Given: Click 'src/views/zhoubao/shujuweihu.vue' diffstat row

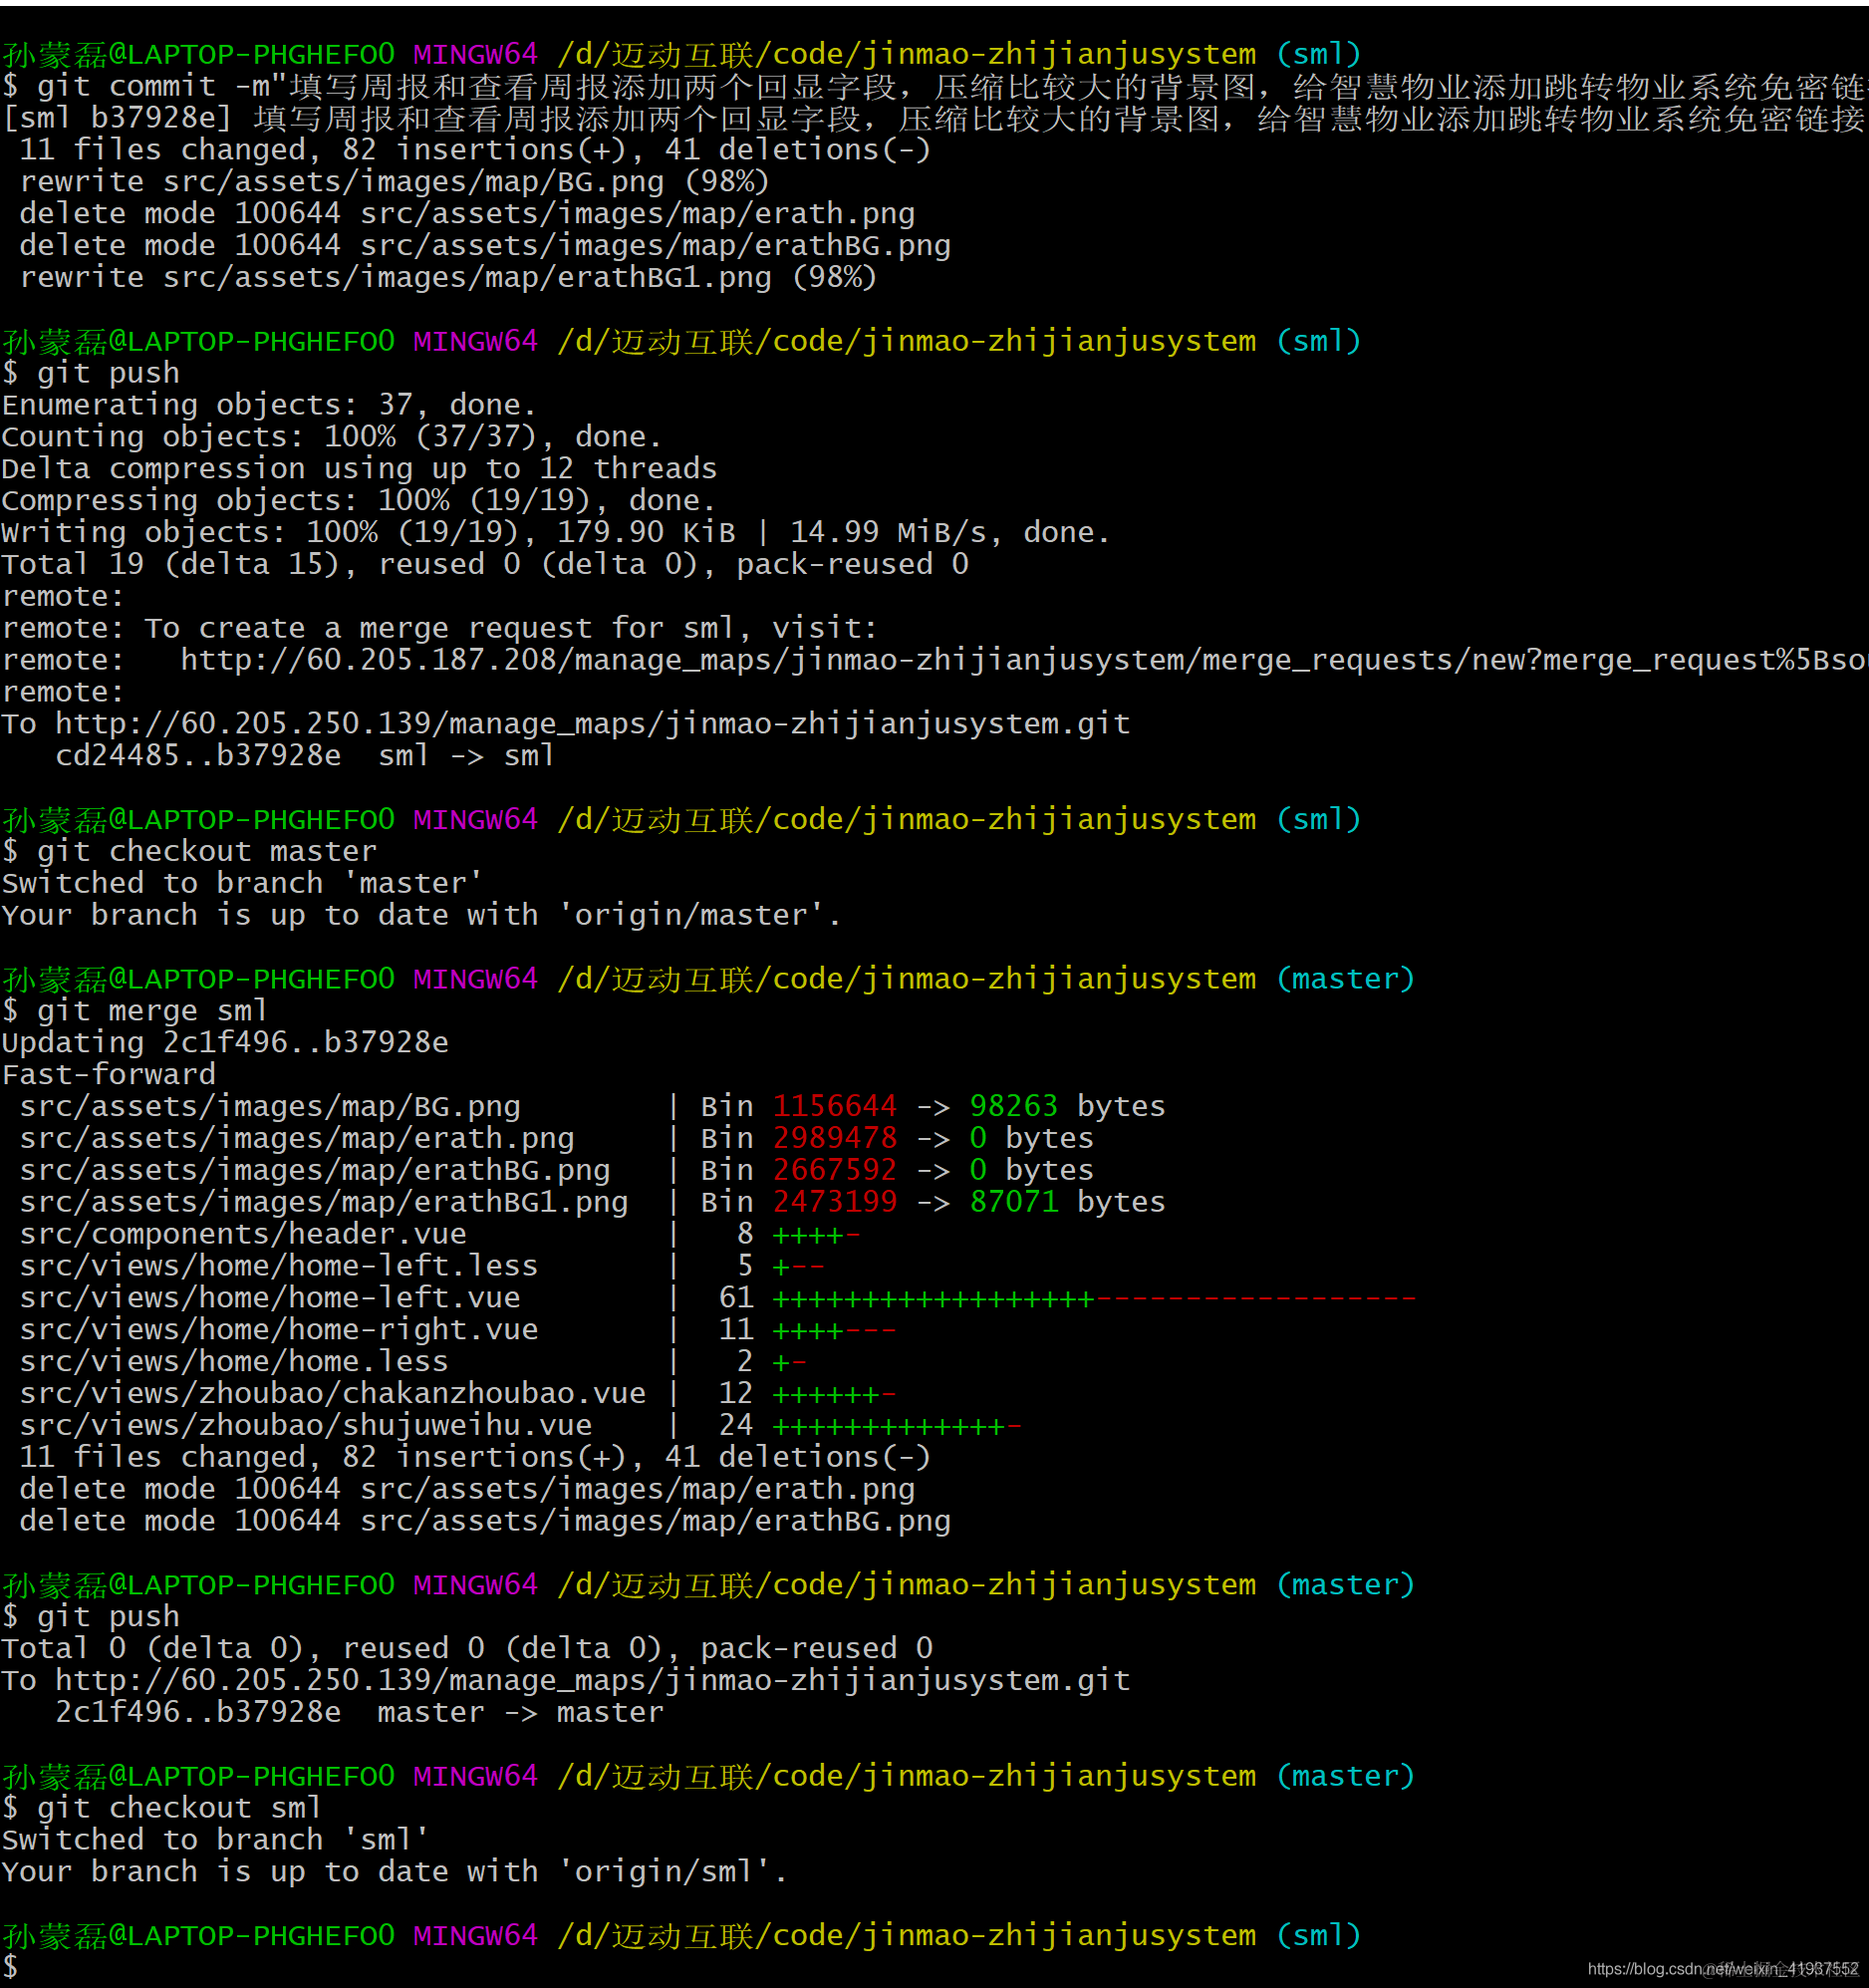Looking at the screenshot, I should (x=521, y=1426).
